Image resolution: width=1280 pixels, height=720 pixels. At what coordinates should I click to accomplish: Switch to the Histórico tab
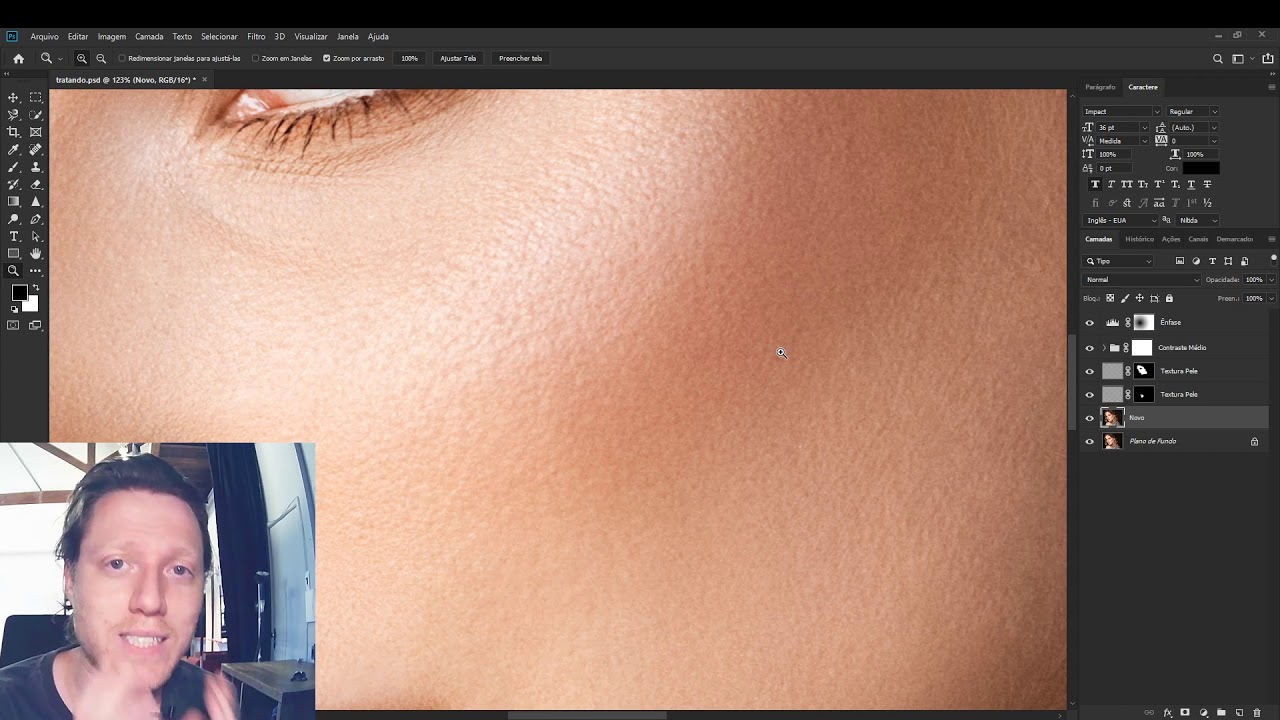click(1139, 239)
